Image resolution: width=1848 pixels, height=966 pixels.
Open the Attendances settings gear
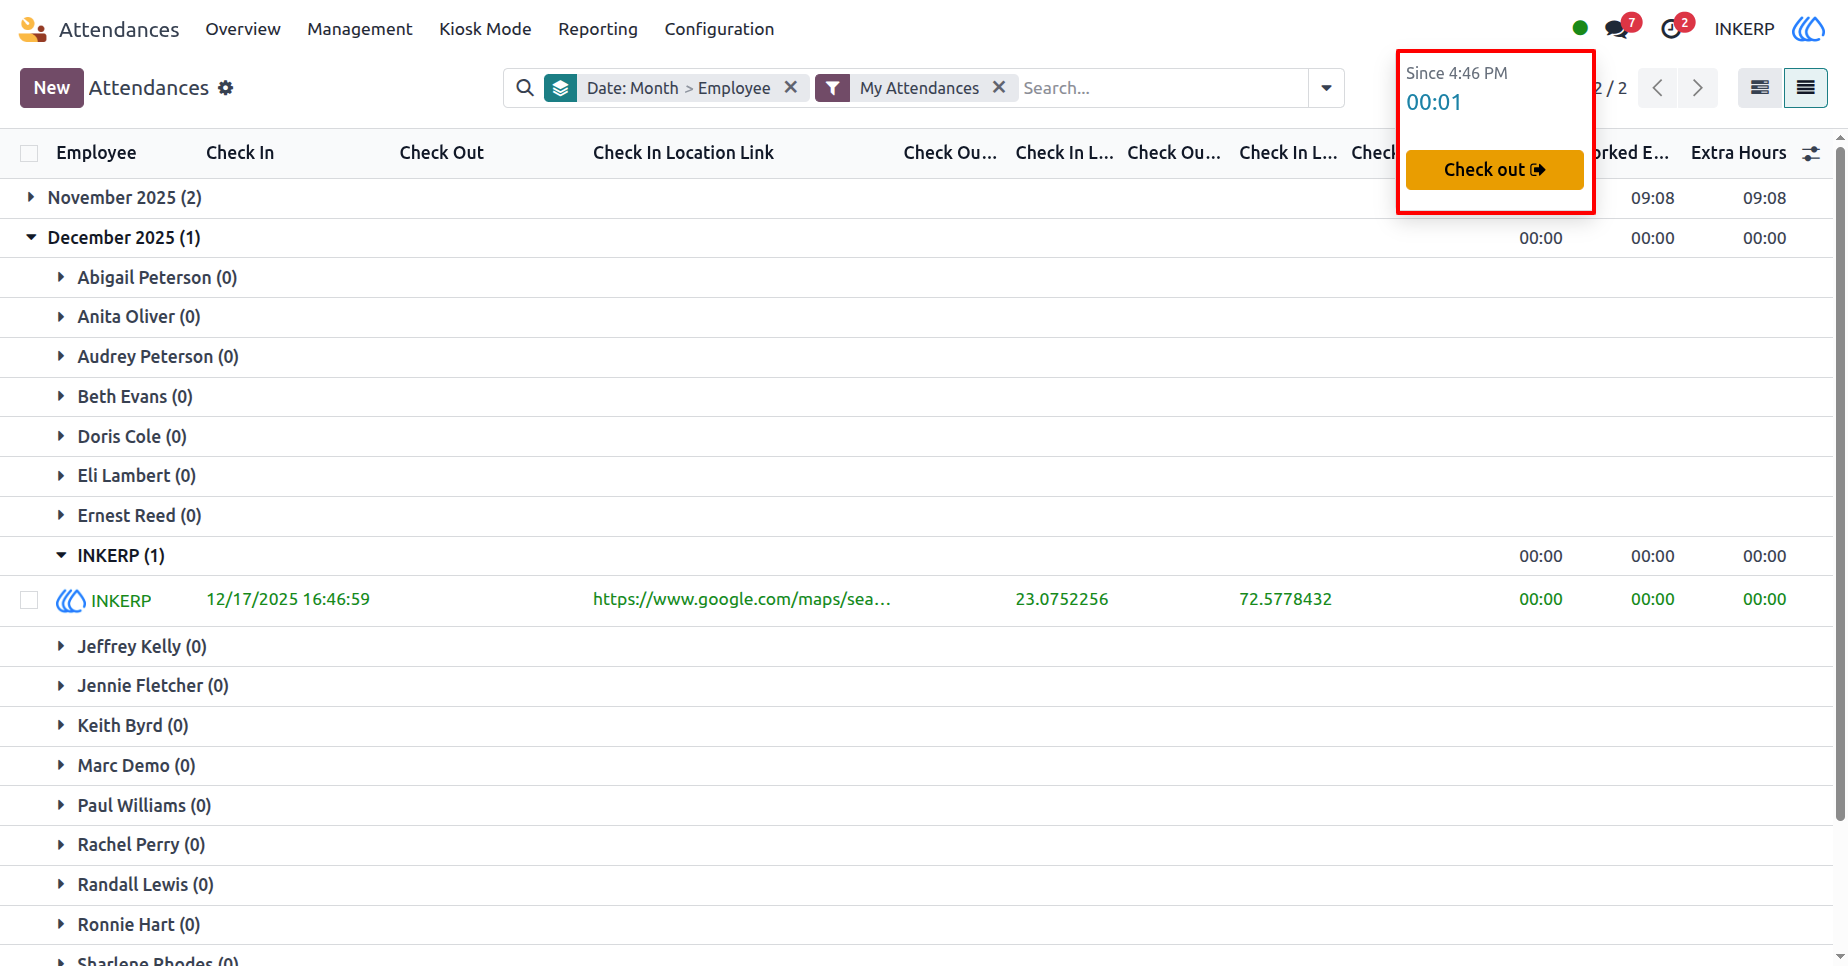tap(226, 88)
